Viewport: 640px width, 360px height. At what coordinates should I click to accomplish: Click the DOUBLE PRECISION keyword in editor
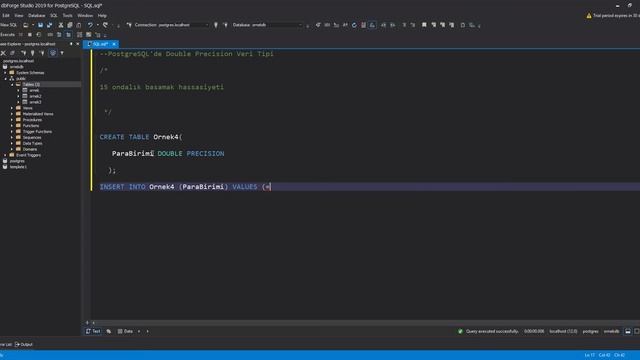click(x=191, y=153)
